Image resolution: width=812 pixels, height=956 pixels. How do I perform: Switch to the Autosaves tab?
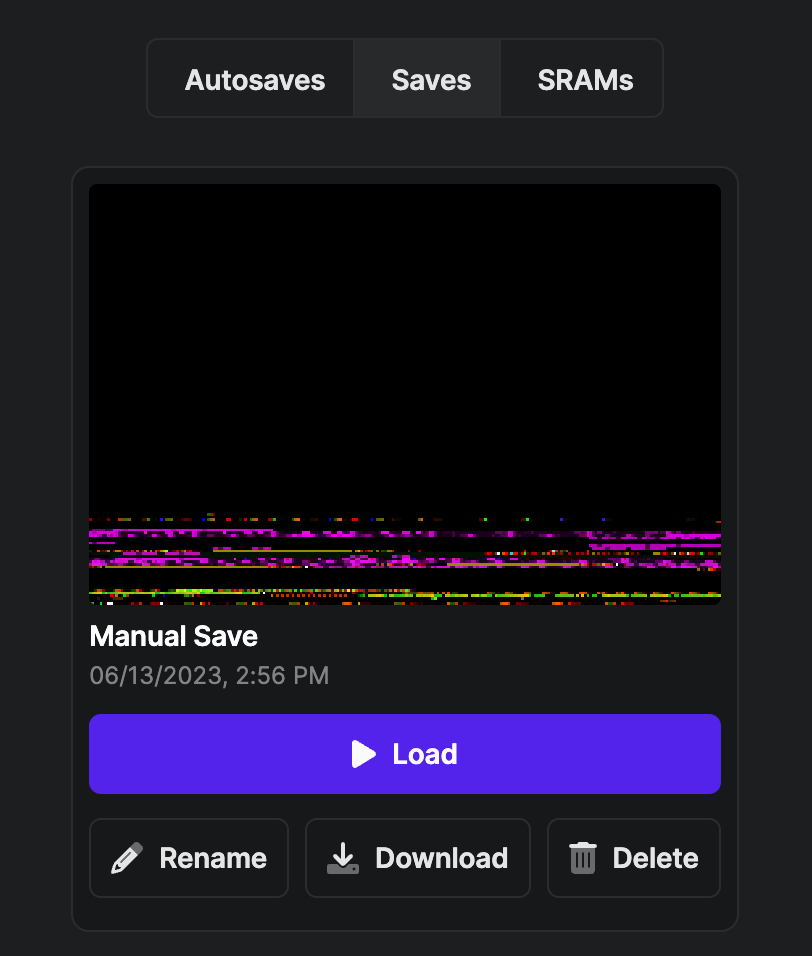(x=255, y=80)
